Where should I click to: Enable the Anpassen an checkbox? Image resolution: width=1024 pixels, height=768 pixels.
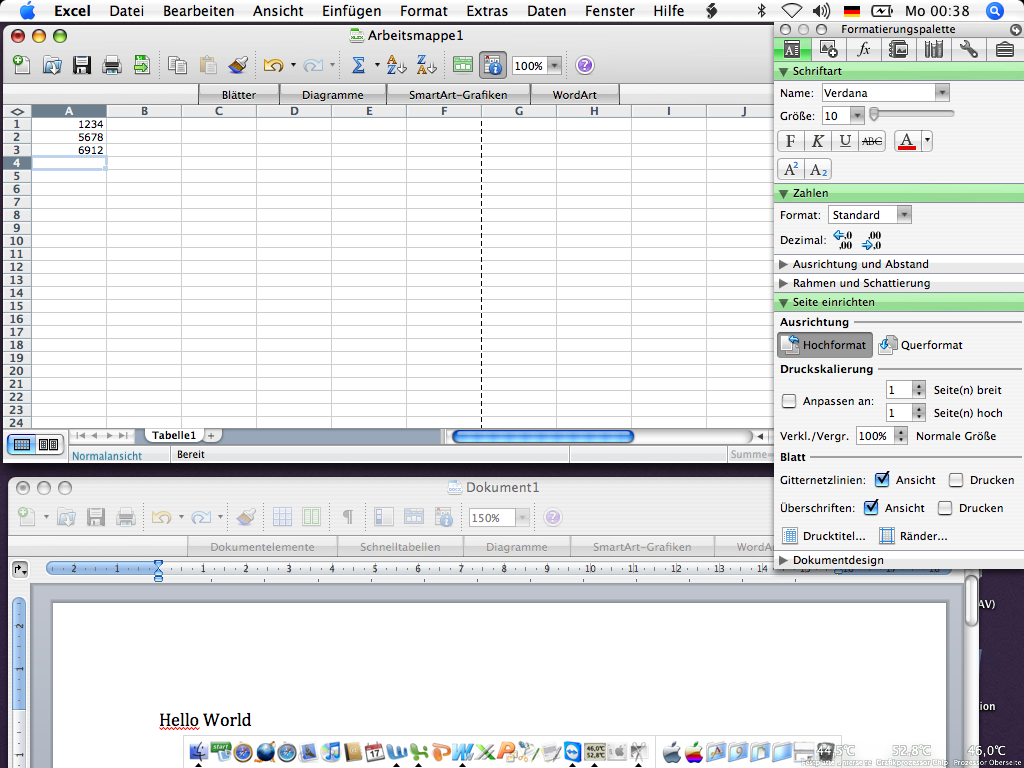789,401
